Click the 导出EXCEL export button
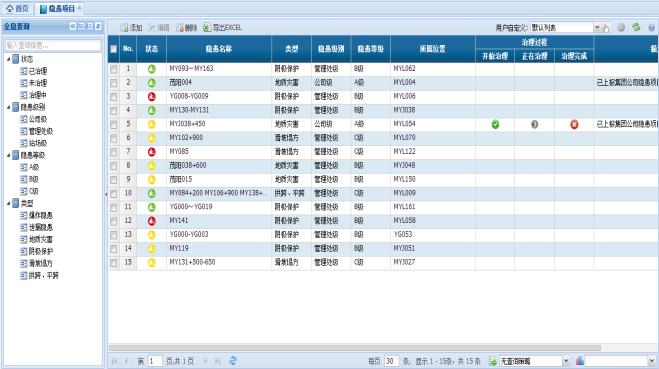Image resolution: width=659 pixels, height=369 pixels. [x=222, y=28]
